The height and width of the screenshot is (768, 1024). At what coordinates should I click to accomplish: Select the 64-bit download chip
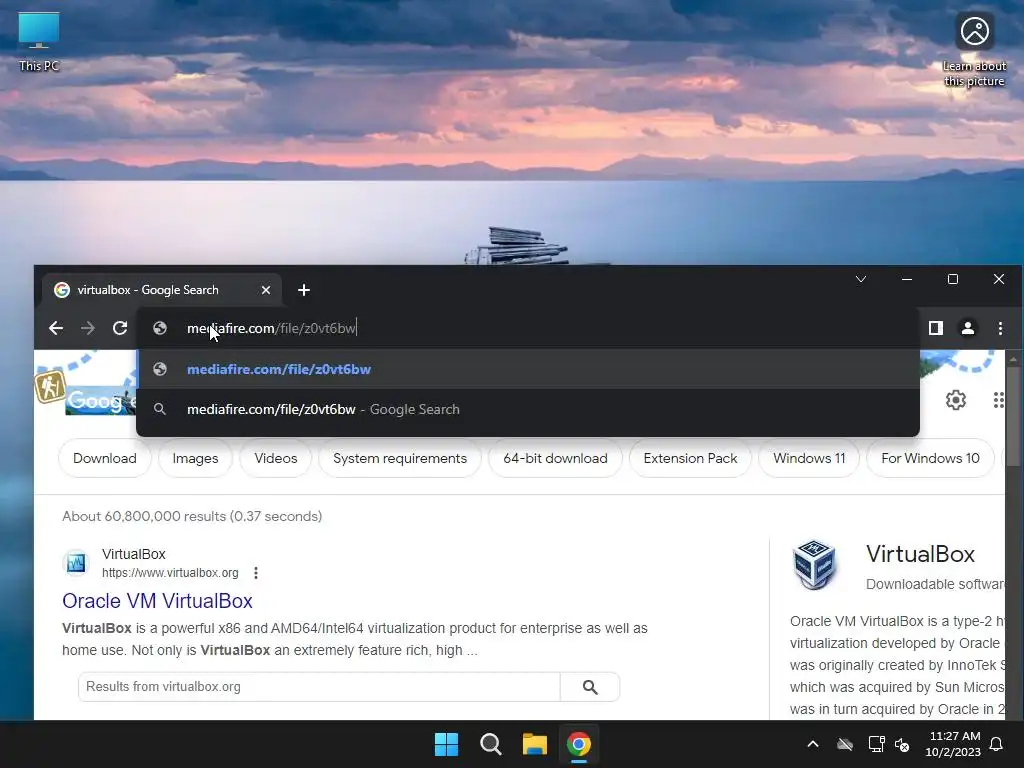pos(555,458)
